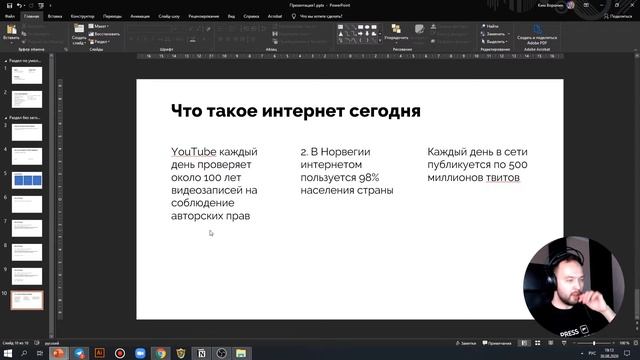Click the red record app in taskbar

(x=120, y=353)
